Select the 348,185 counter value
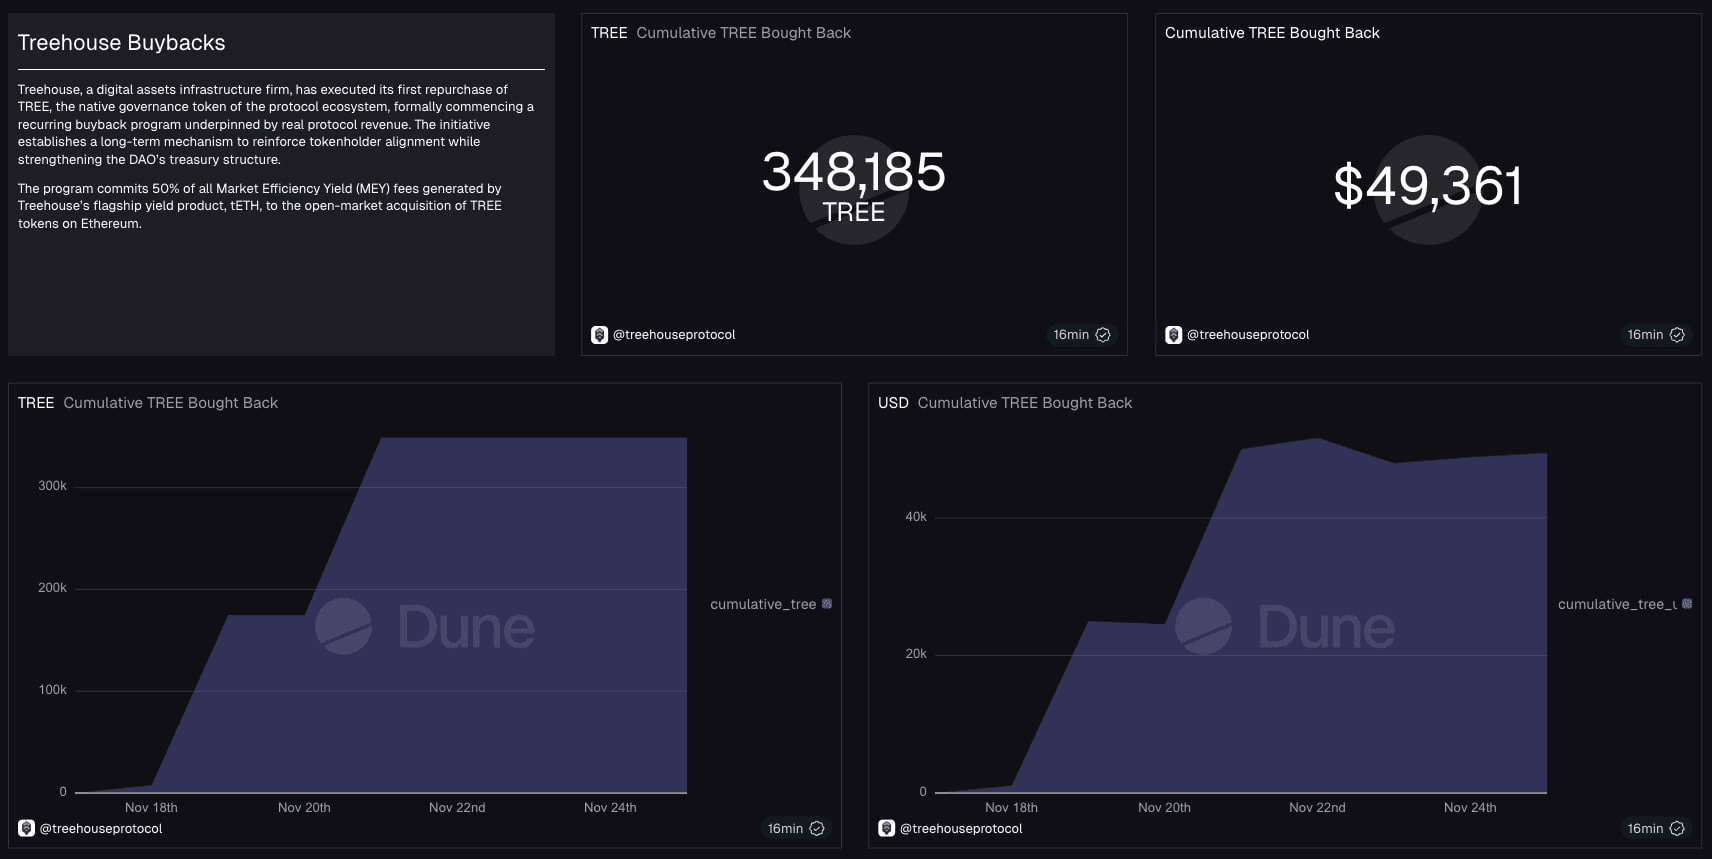Screen dimensions: 1712x859 pyautogui.click(x=854, y=172)
